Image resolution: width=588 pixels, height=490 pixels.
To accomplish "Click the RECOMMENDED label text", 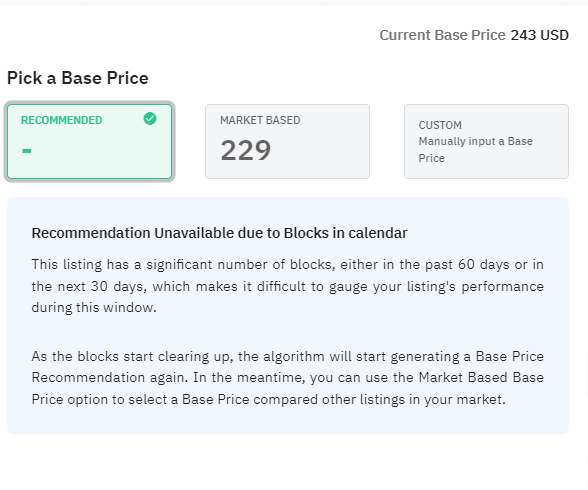I will pos(62,120).
